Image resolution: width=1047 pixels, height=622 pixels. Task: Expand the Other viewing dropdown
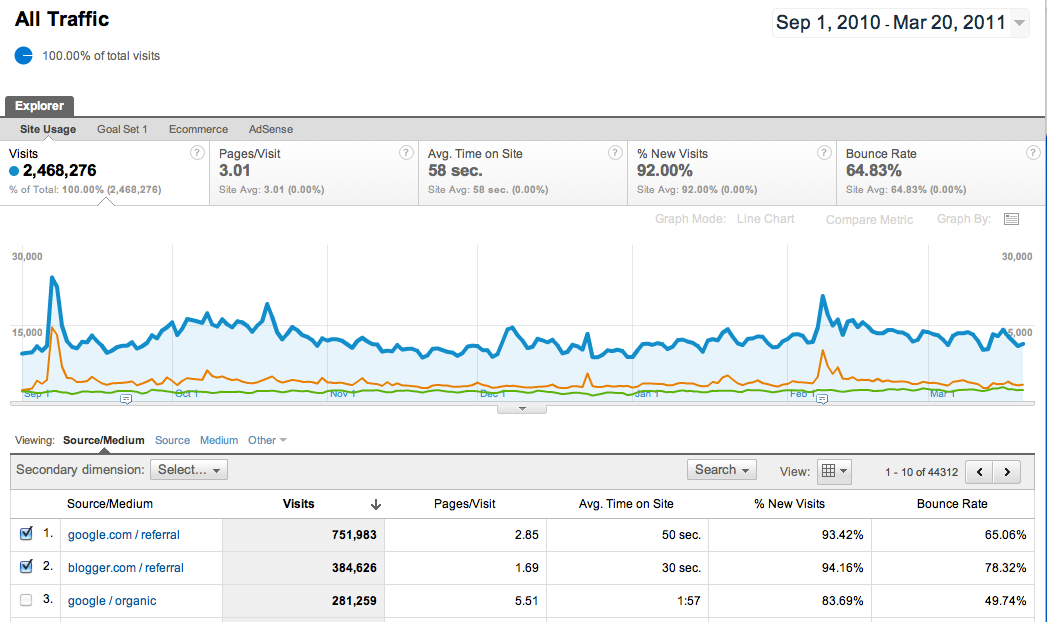[267, 440]
